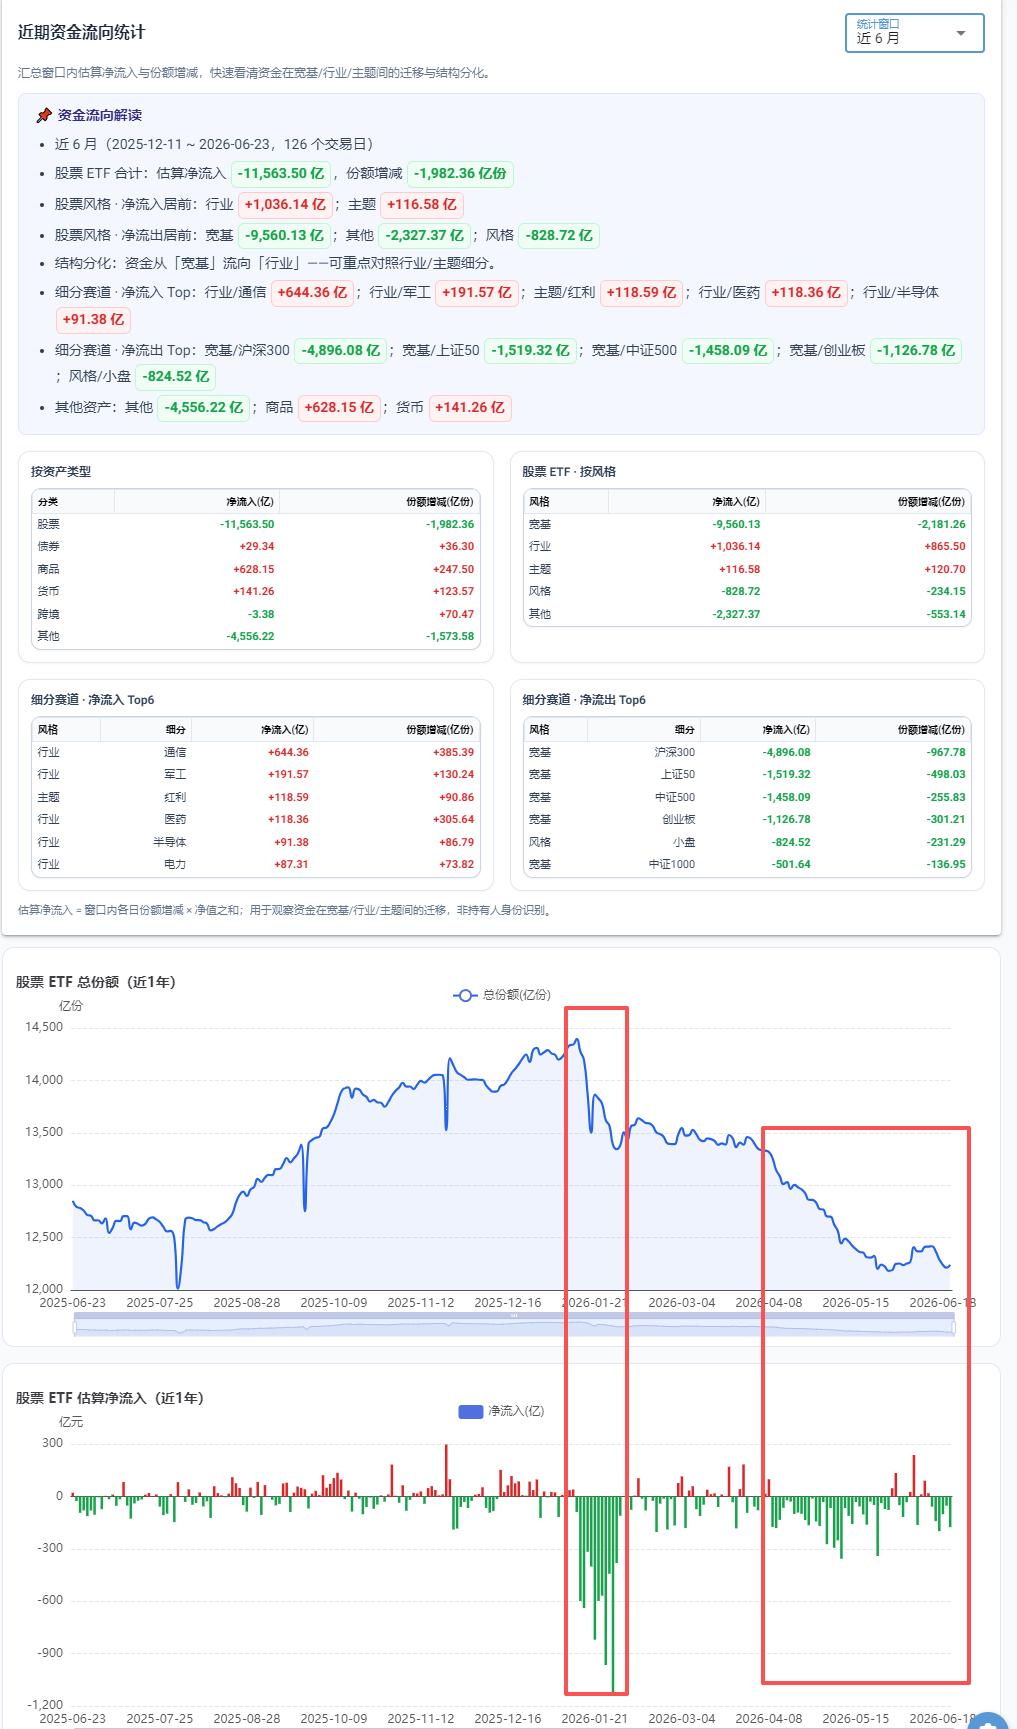
Task: Click the +118.59 亿 badge for 主题/红利
Action: 641,293
